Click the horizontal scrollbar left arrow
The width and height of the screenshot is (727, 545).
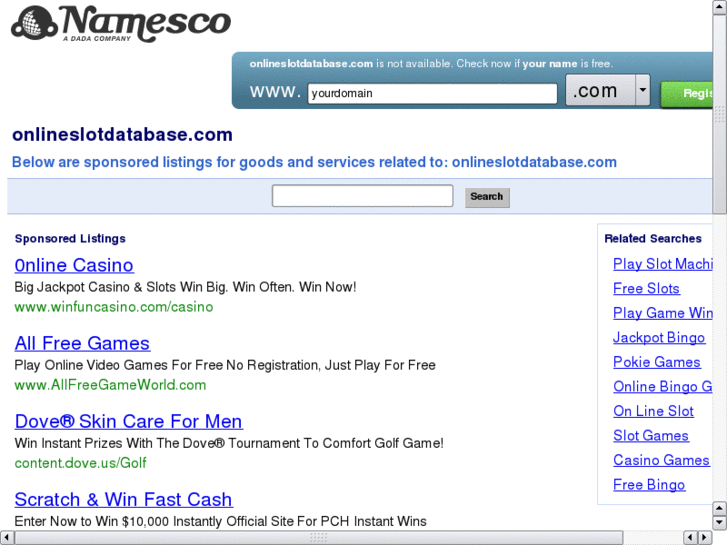[6, 538]
